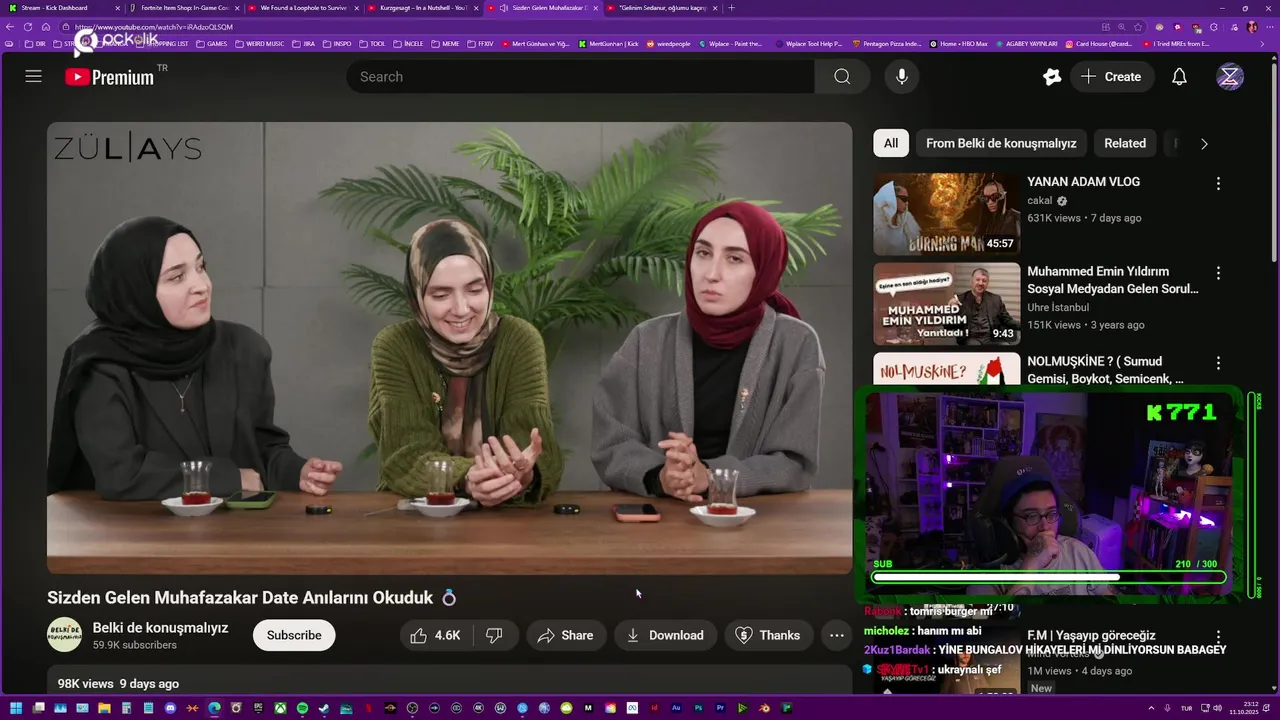Select From Belki de konuşmalıyız chip
Screen dimensions: 1280x720
coord(1001,143)
